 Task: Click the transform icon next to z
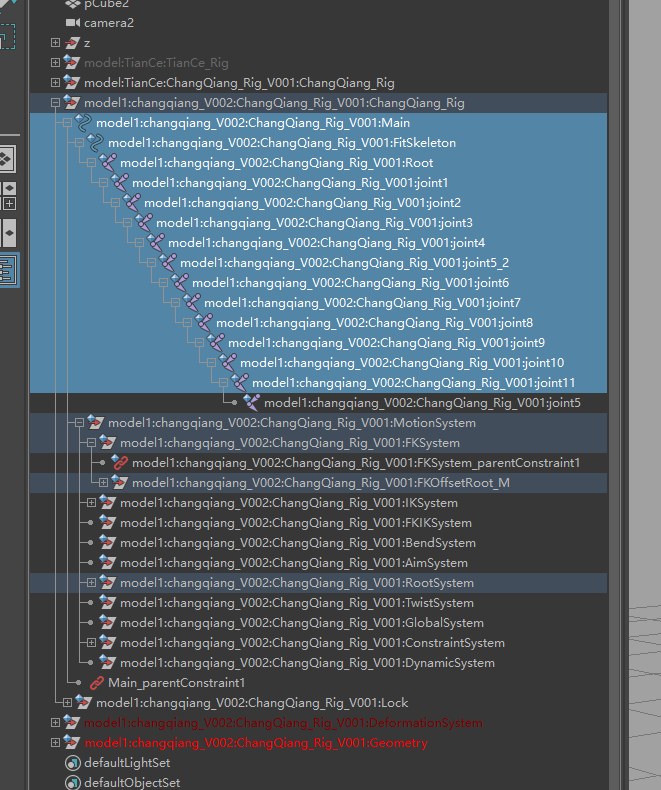point(73,43)
